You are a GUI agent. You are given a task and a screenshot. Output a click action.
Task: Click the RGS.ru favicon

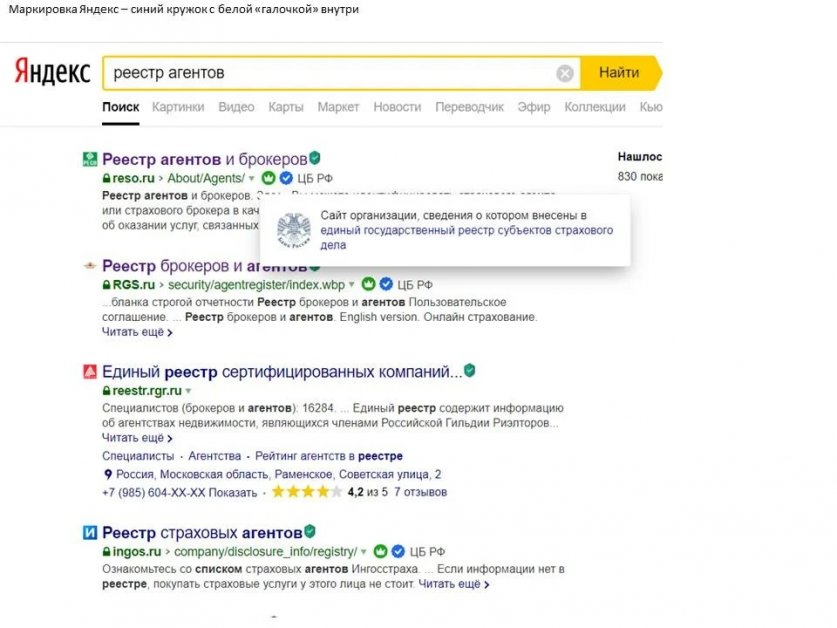click(x=90, y=265)
